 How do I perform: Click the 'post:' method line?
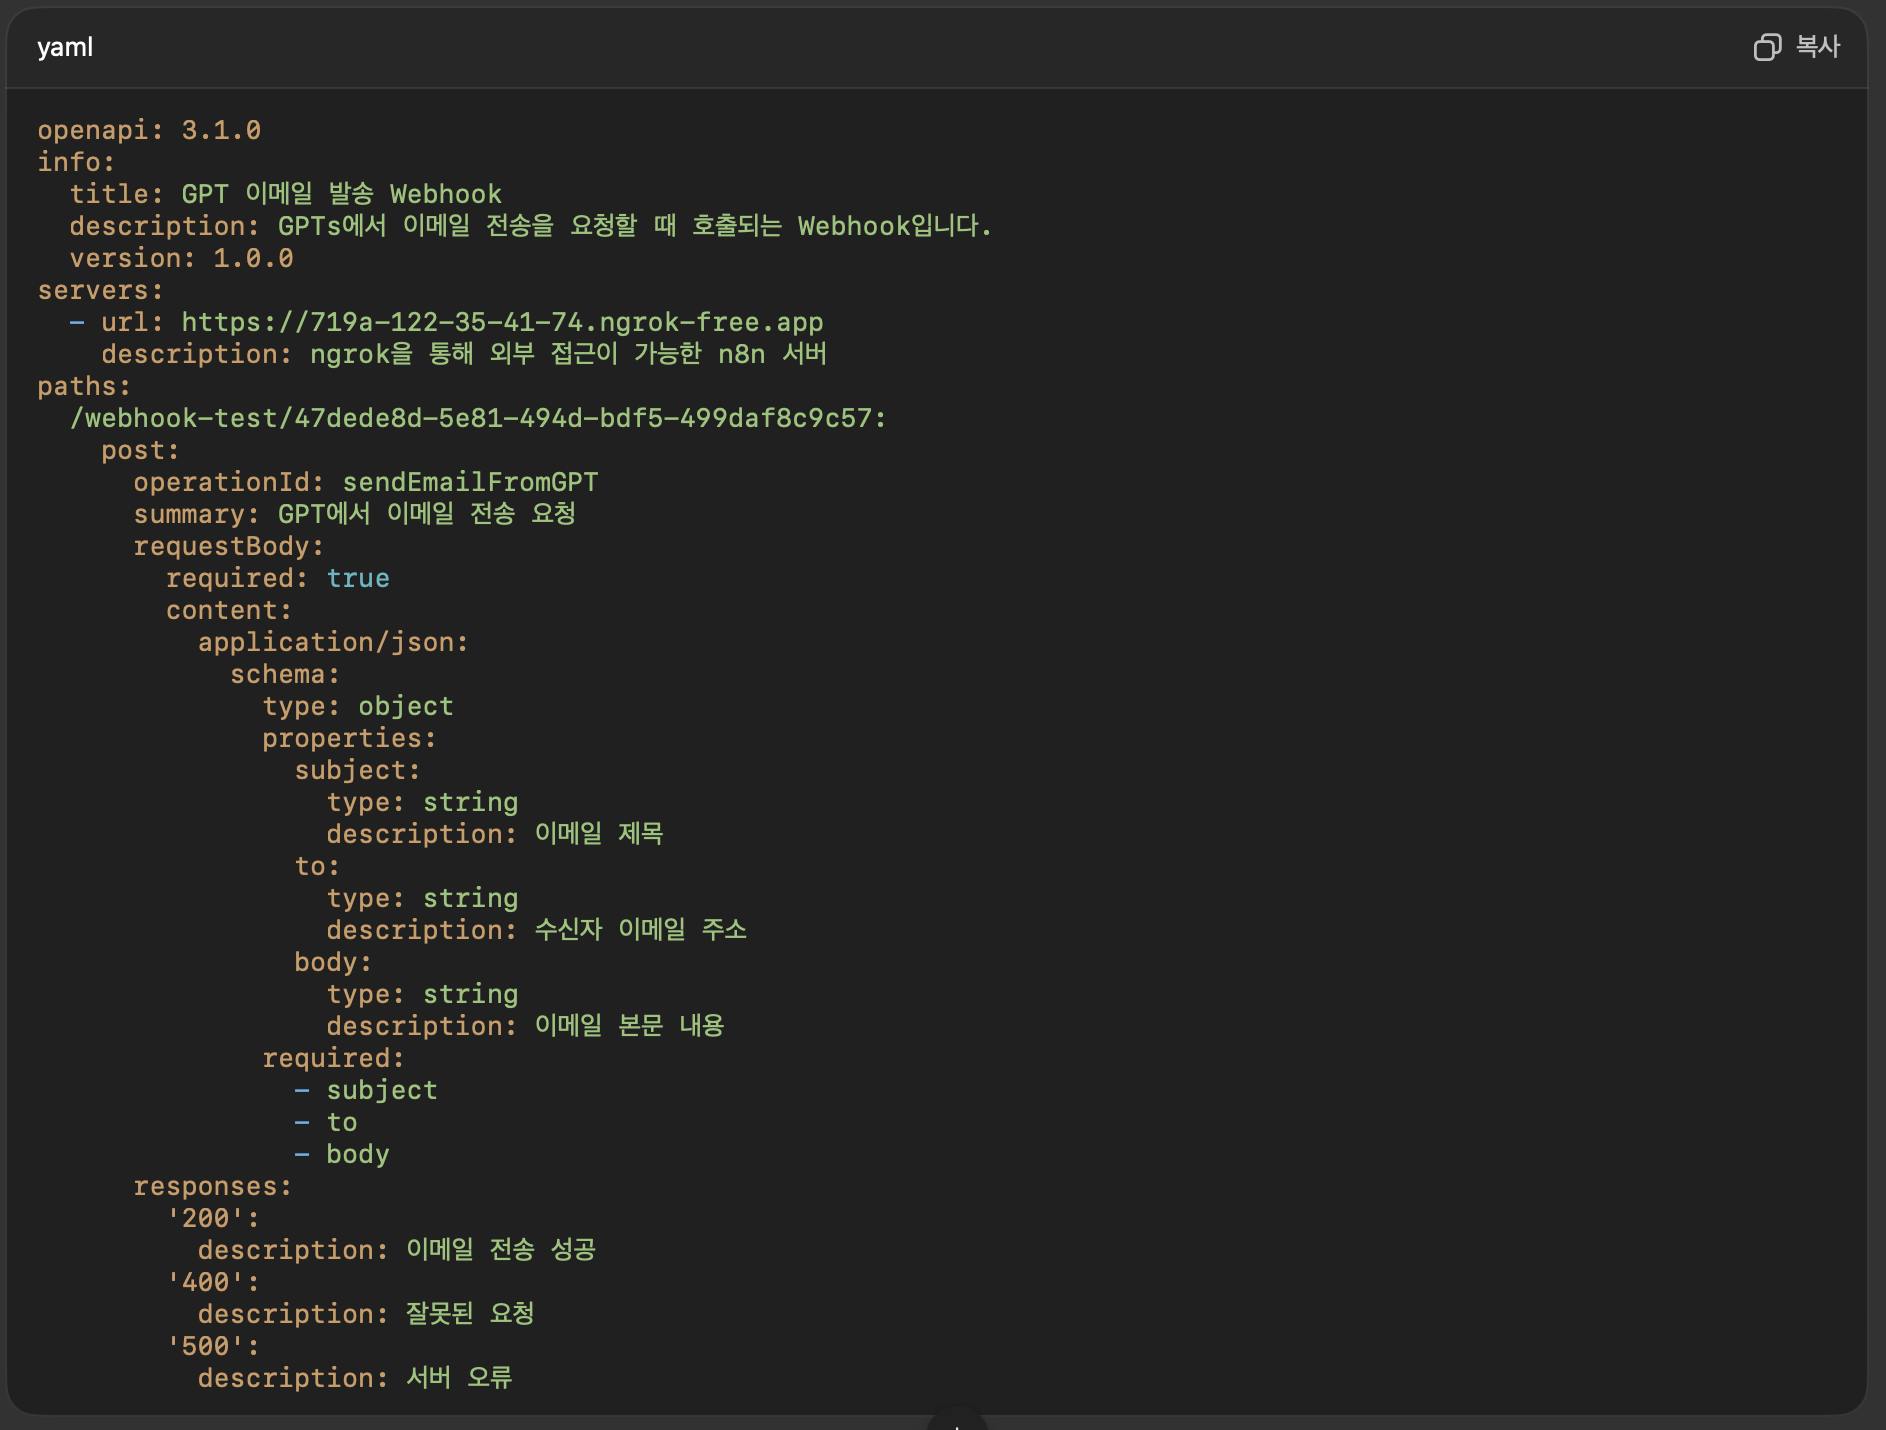140,450
